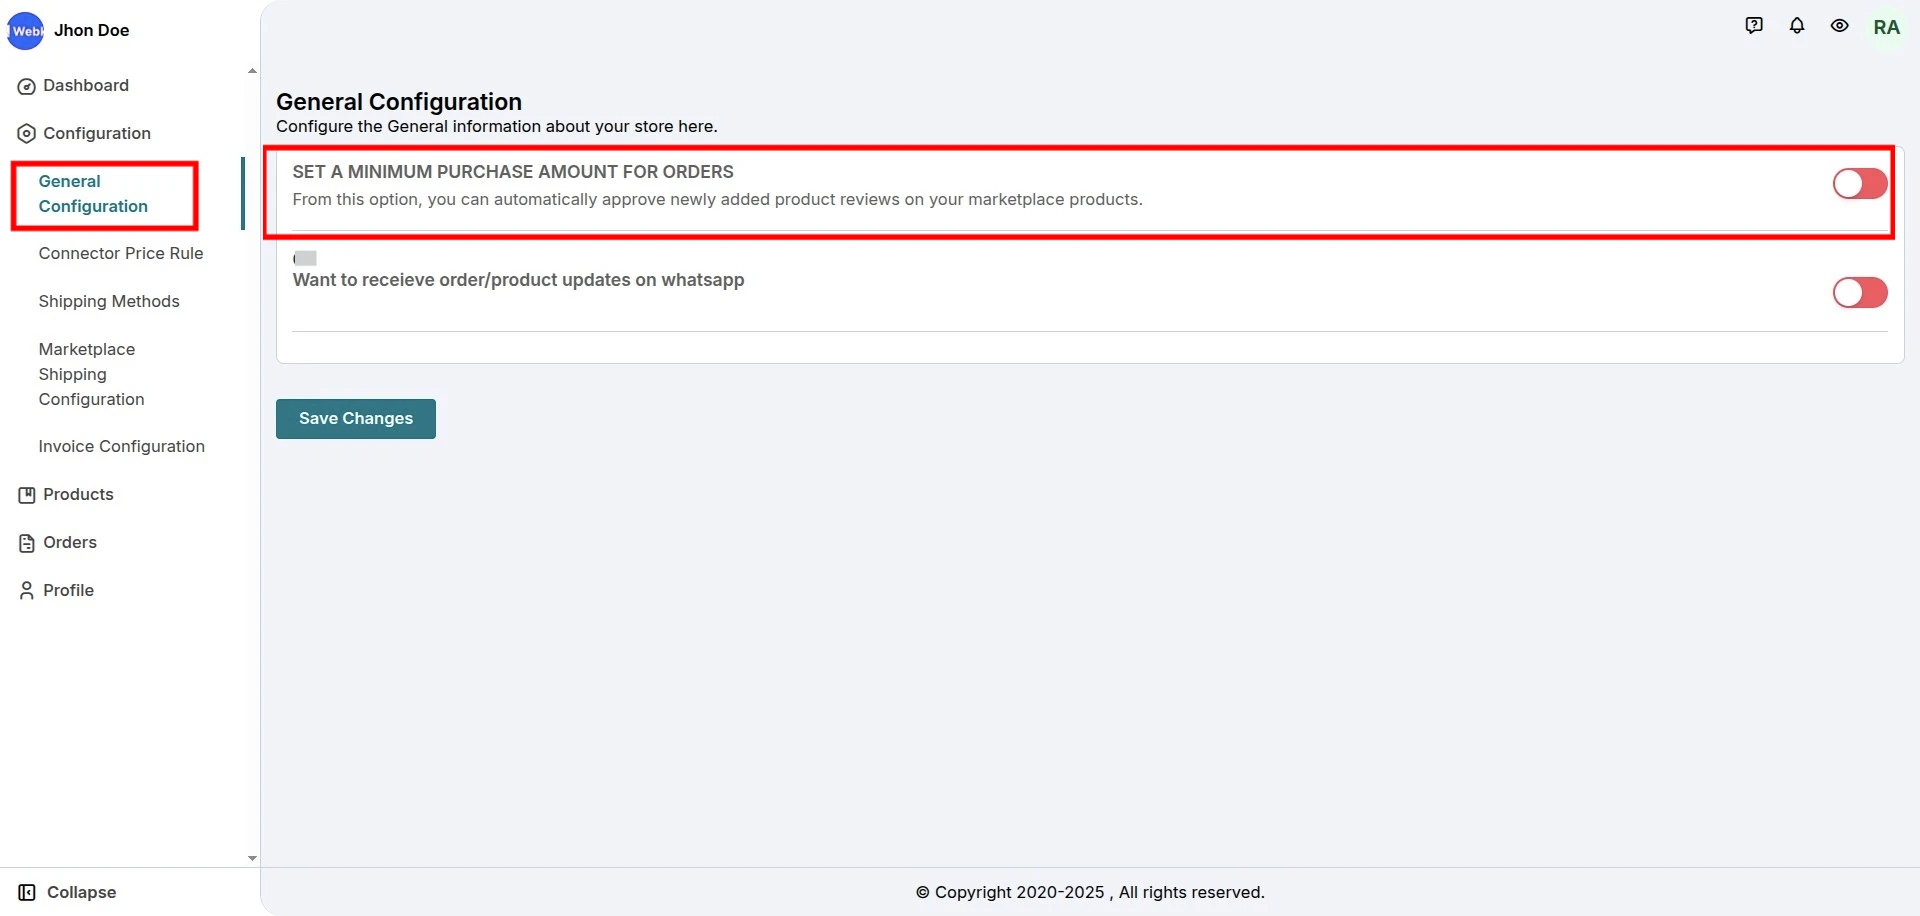Click the sidebar scrollbar down arrow

point(252,858)
